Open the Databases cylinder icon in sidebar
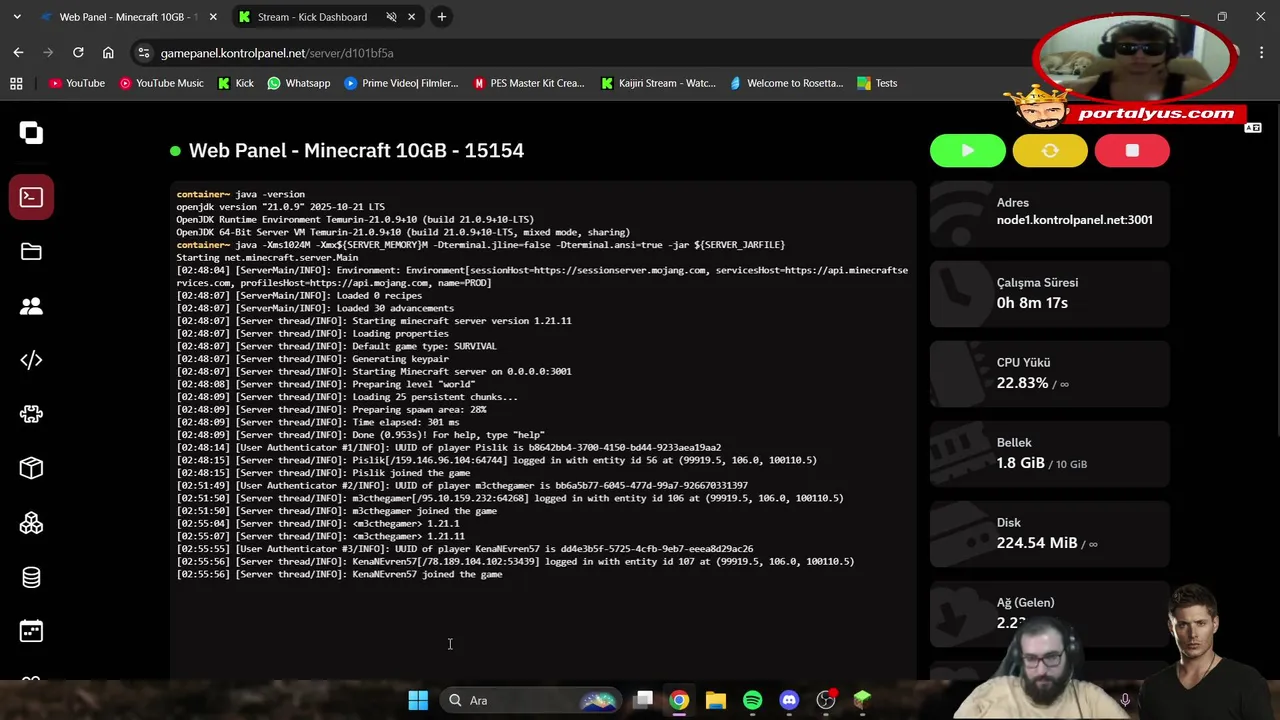 click(31, 577)
